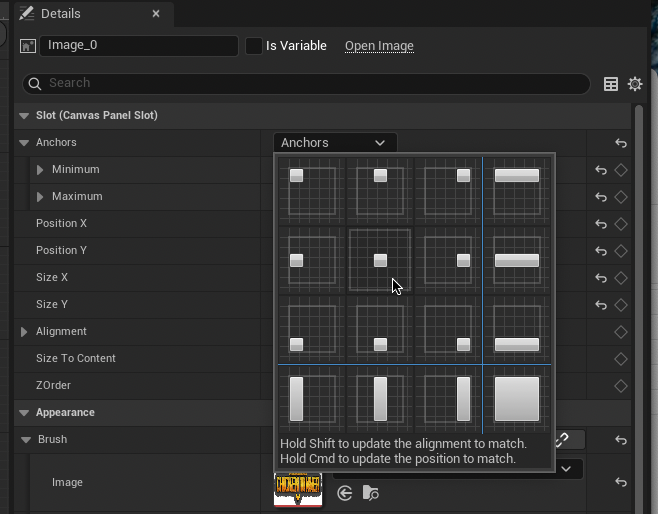Screen dimensions: 658x514
Task: Choose left vertical stretch anchor preset
Action: coord(311,399)
